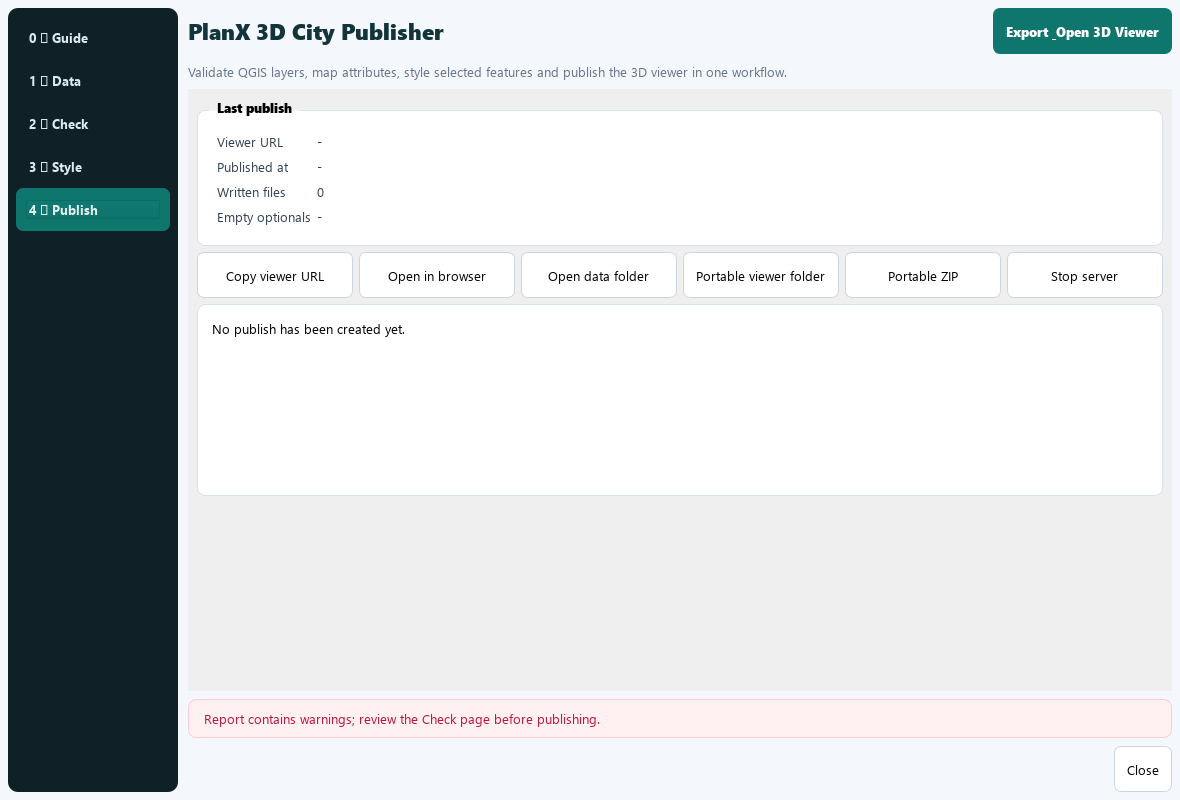Click the Portable ZIP button

(x=923, y=276)
